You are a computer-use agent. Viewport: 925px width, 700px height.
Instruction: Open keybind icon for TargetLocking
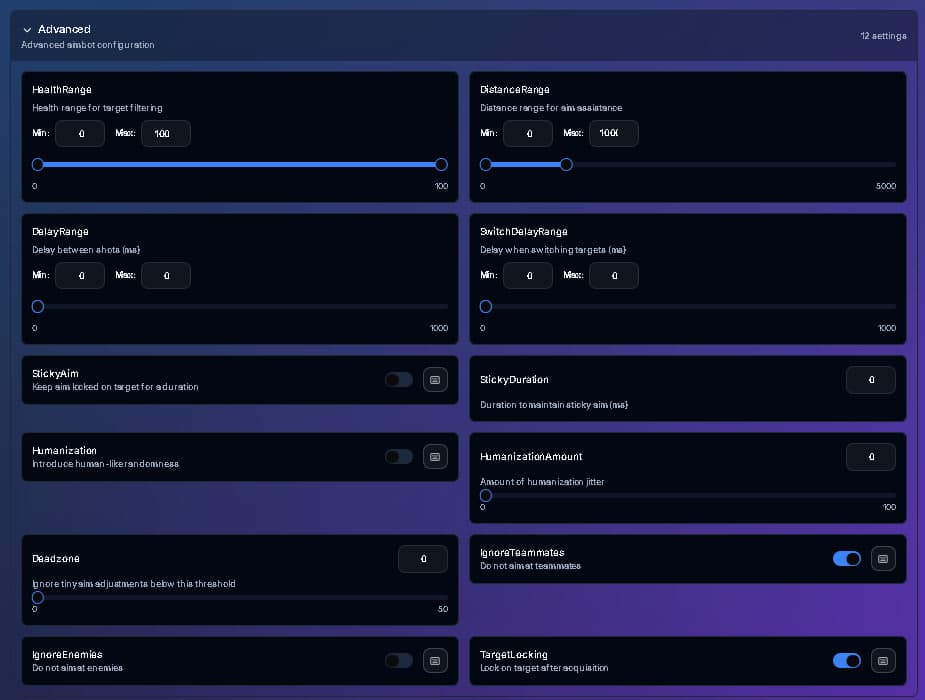tap(883, 661)
